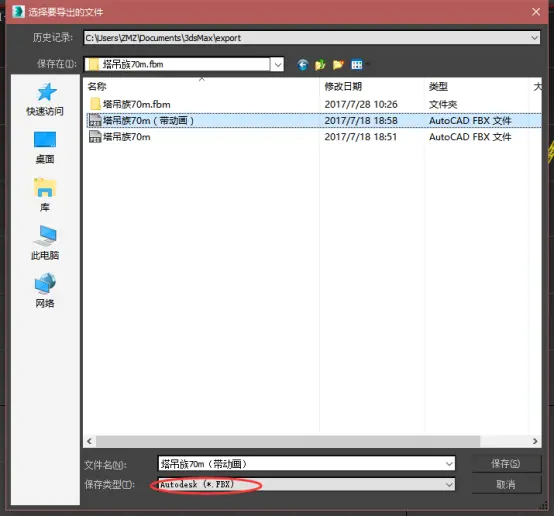Expand the 历史记录 history path dropdown
554x516 pixels.
(x=534, y=38)
